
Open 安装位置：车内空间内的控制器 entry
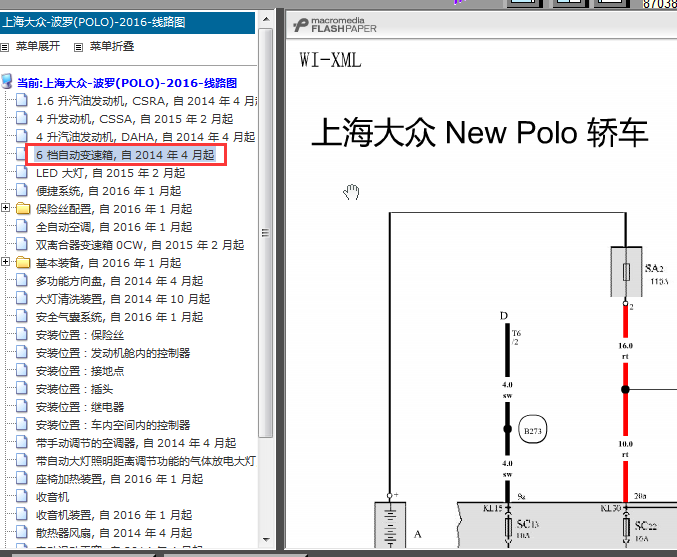coord(113,425)
